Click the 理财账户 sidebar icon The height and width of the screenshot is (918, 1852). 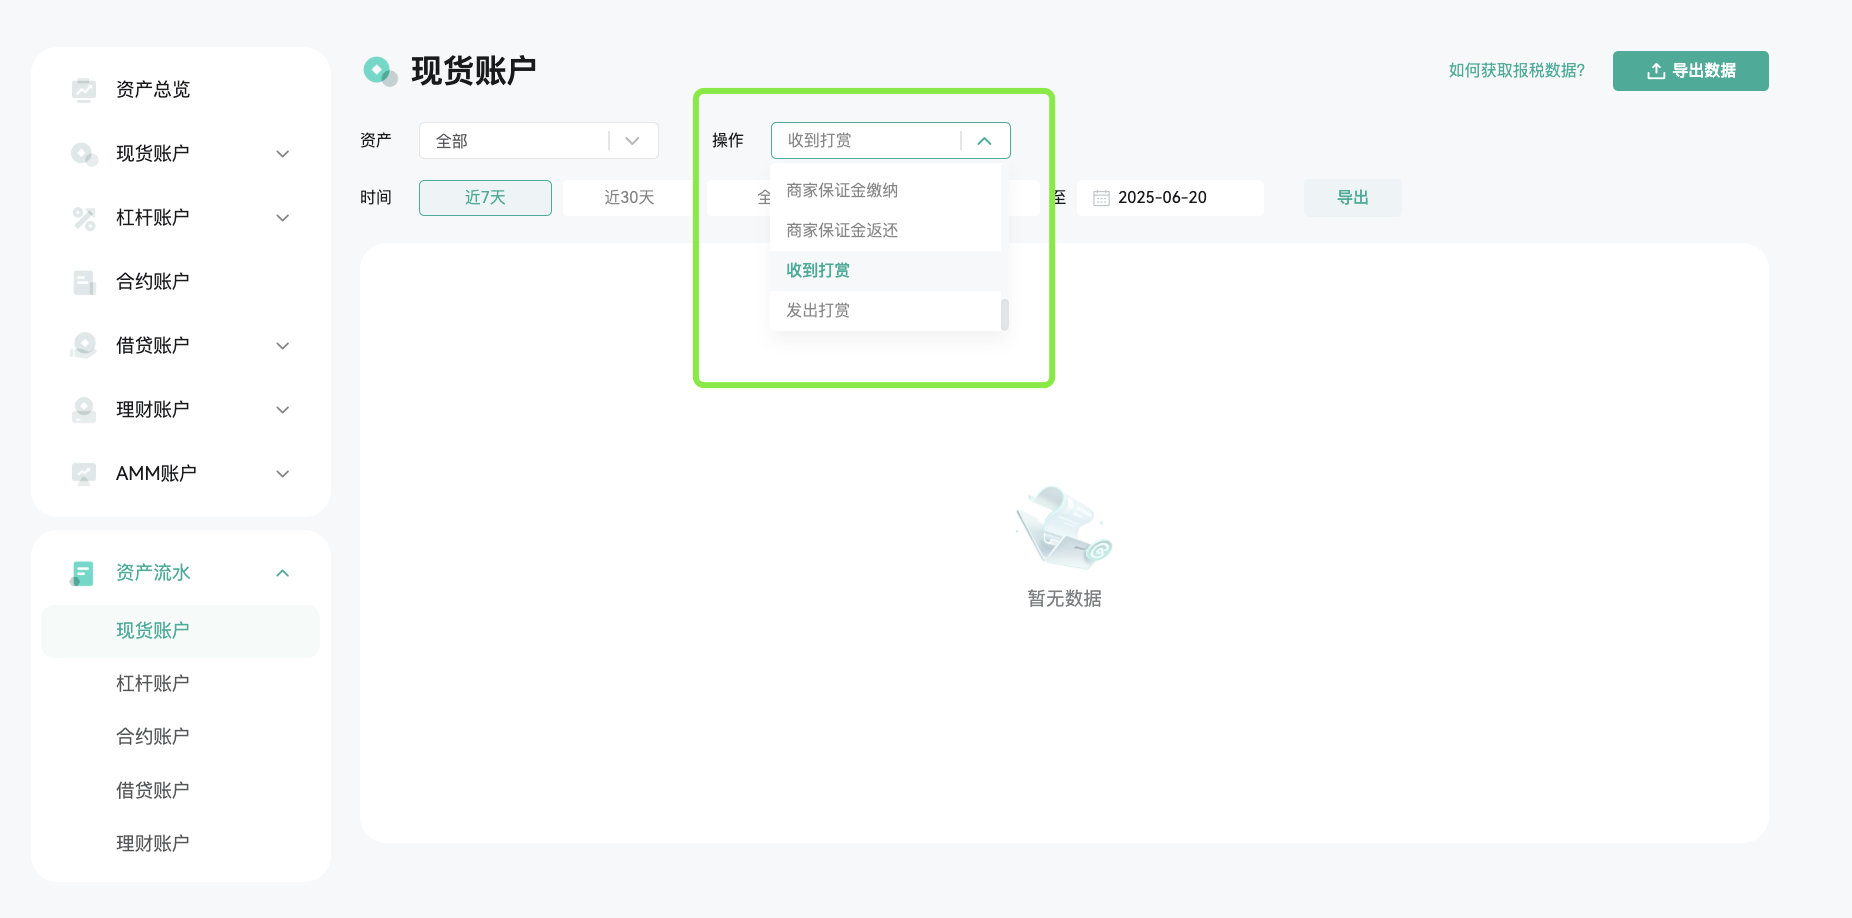tap(84, 410)
